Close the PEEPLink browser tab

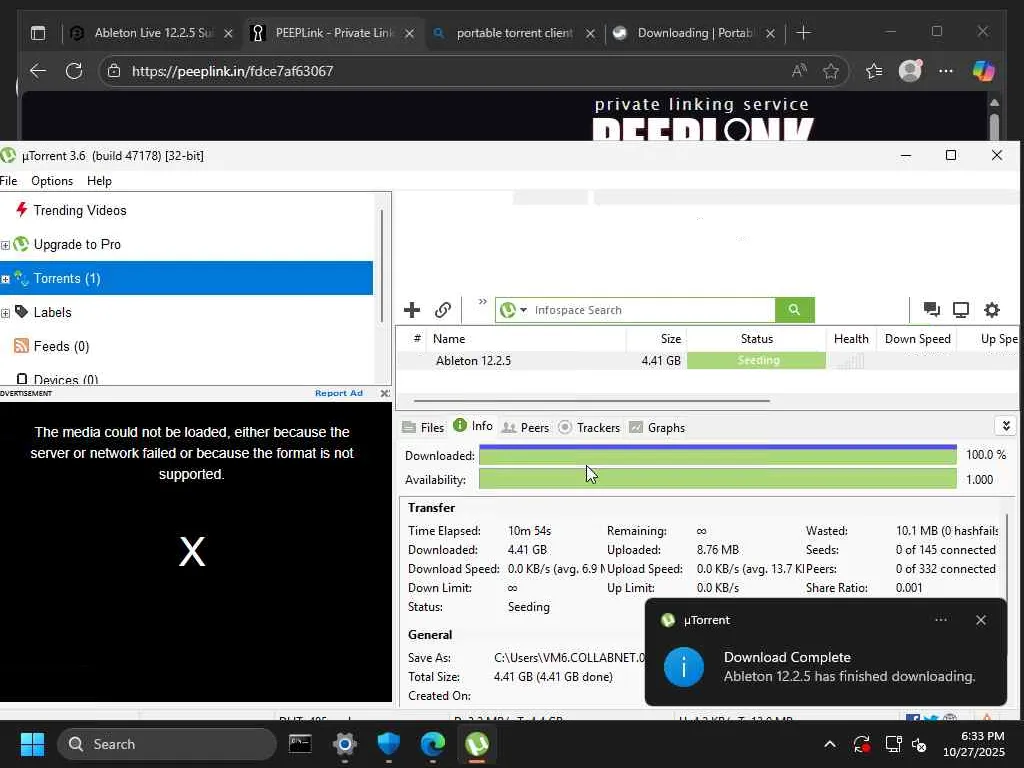(409, 33)
